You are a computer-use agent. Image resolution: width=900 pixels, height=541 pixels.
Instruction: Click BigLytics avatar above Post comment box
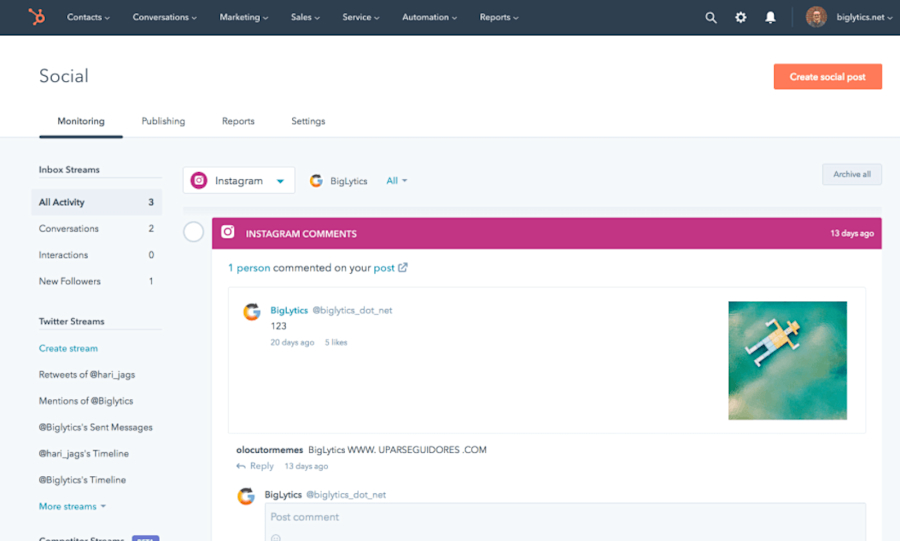[x=246, y=496]
